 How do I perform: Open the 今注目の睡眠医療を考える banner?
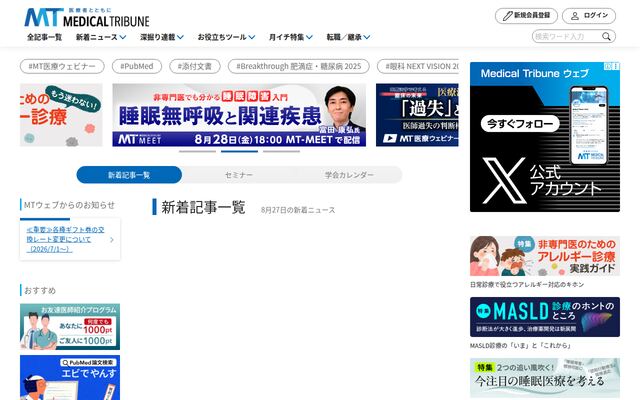pos(545,378)
